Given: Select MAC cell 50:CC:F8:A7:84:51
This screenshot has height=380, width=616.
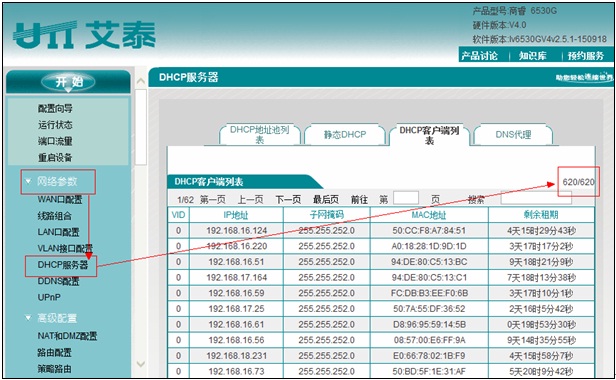Looking at the screenshot, I should pos(429,231).
